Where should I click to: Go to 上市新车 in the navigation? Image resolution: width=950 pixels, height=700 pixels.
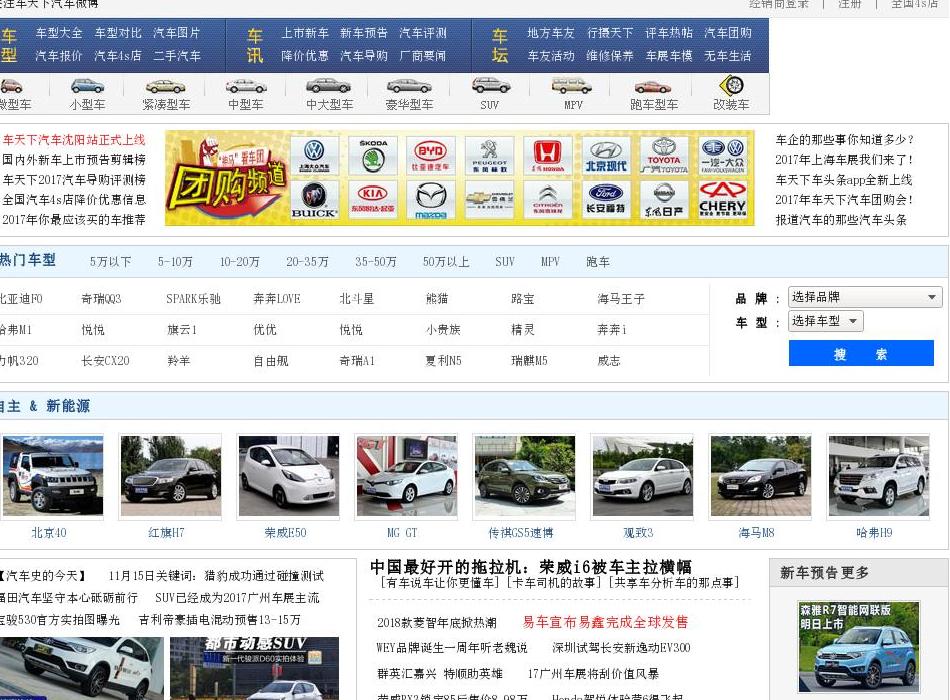pyautogui.click(x=305, y=33)
